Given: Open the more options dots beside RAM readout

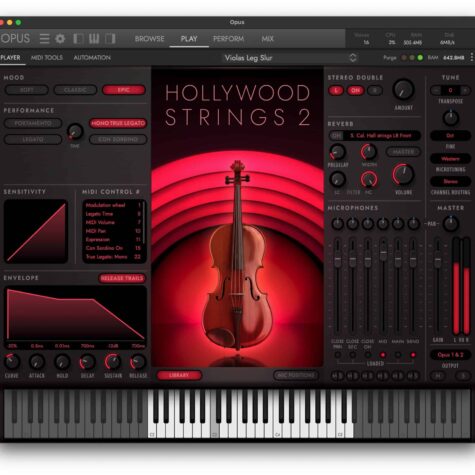Looking at the screenshot, I should pos(472,57).
